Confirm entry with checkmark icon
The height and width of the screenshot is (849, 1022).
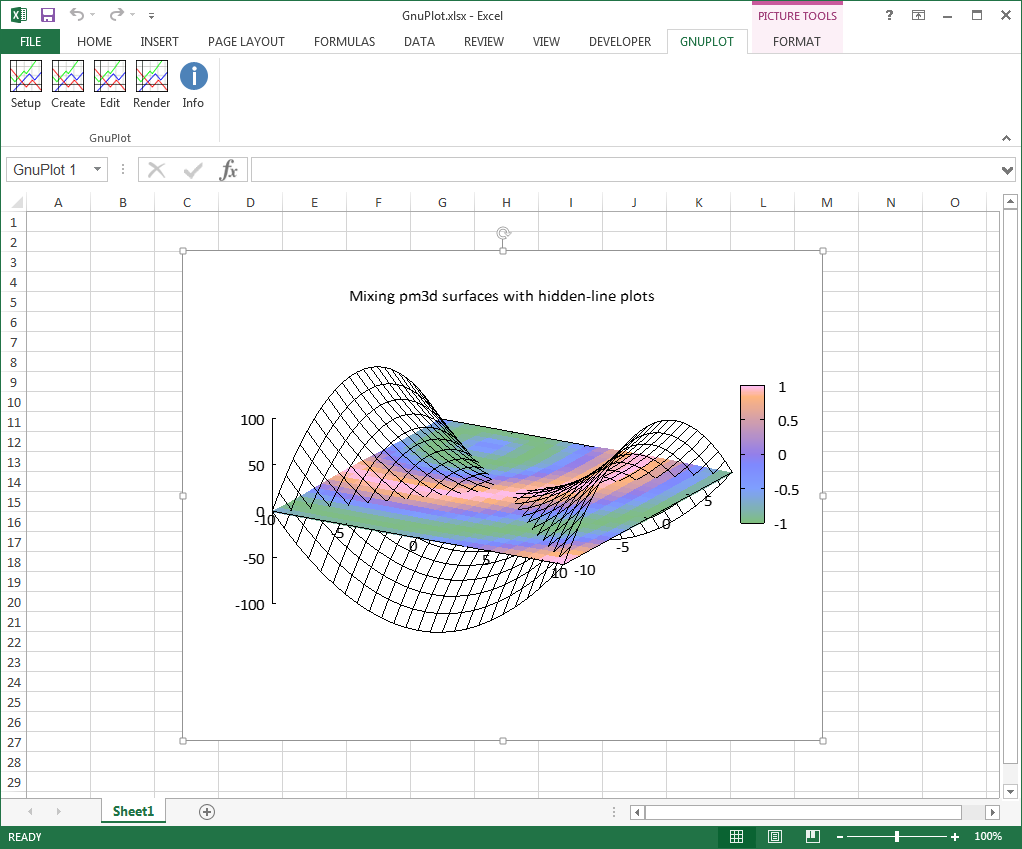click(x=193, y=170)
